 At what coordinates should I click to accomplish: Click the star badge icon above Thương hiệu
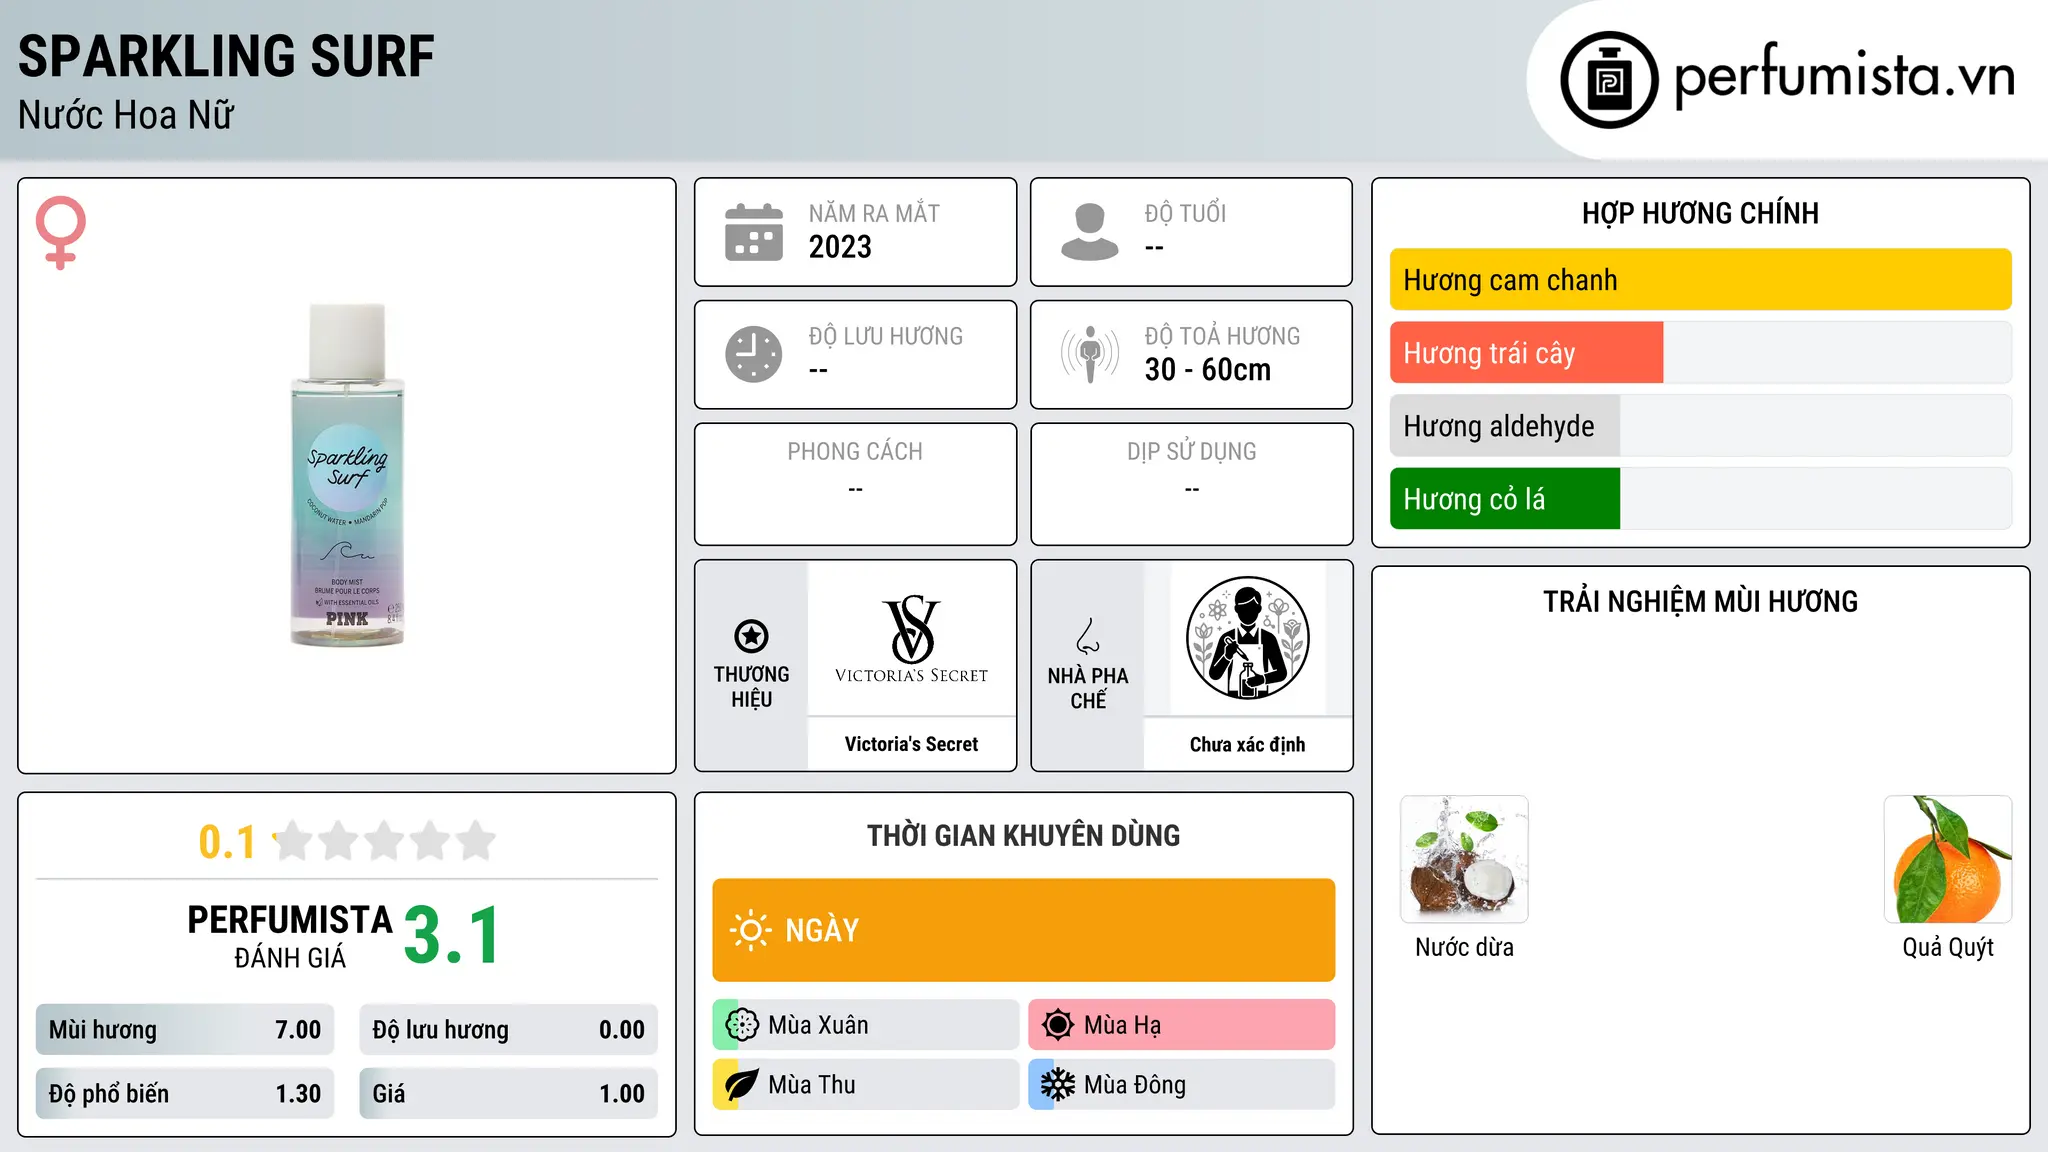point(751,636)
